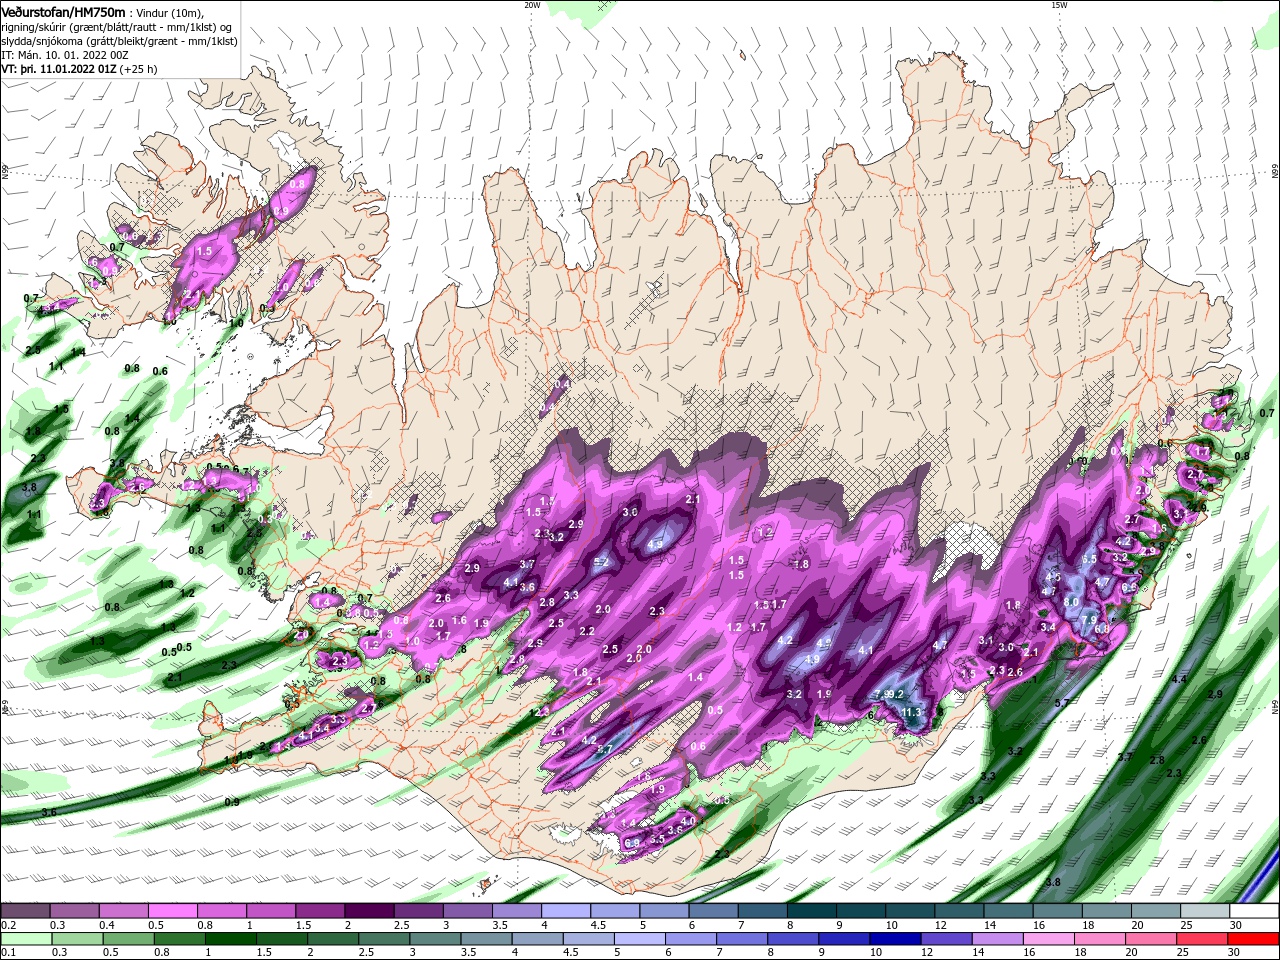Select the dark green rain swatch between 1 and 1.5
The image size is (1280, 960).
(x=230, y=939)
